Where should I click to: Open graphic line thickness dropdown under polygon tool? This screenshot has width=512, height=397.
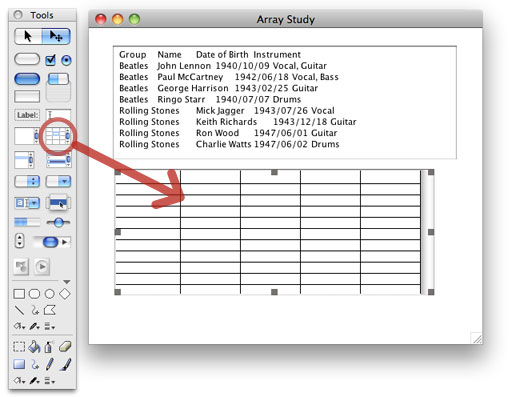pos(50,326)
